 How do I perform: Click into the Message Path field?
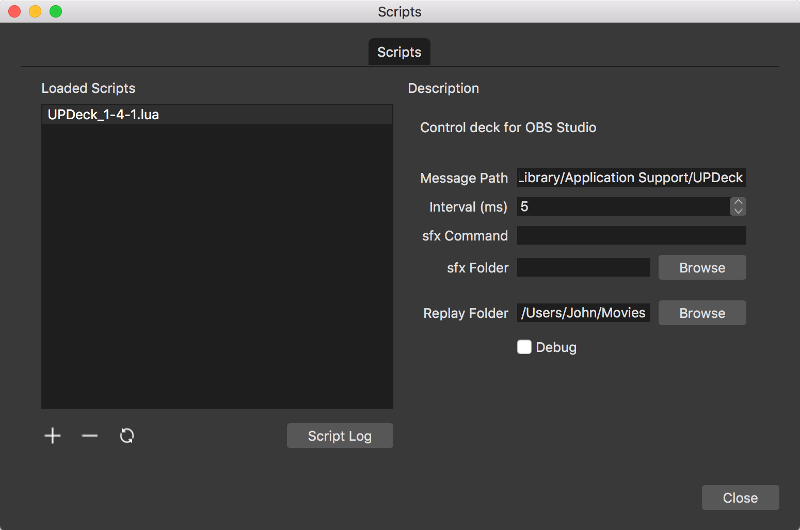631,178
